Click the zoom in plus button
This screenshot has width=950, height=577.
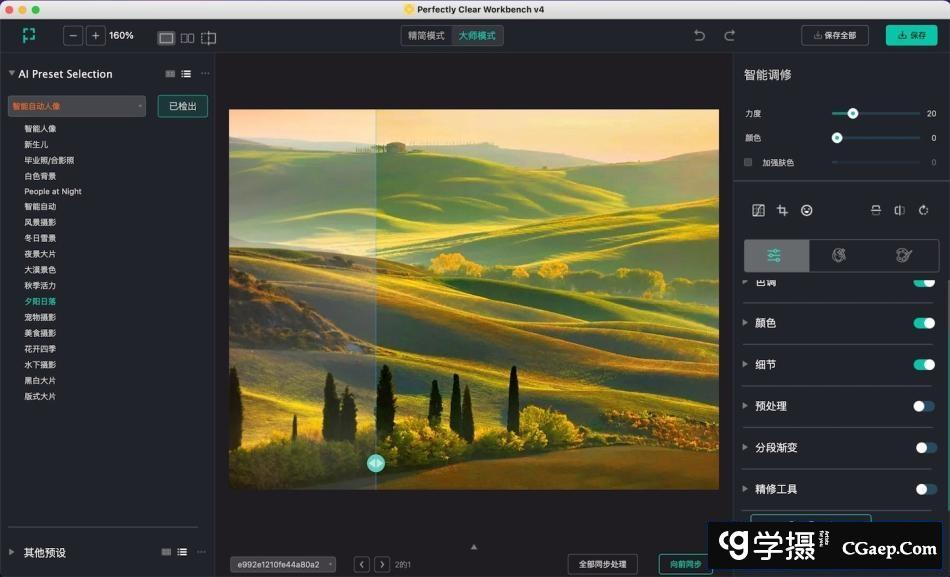pos(95,36)
